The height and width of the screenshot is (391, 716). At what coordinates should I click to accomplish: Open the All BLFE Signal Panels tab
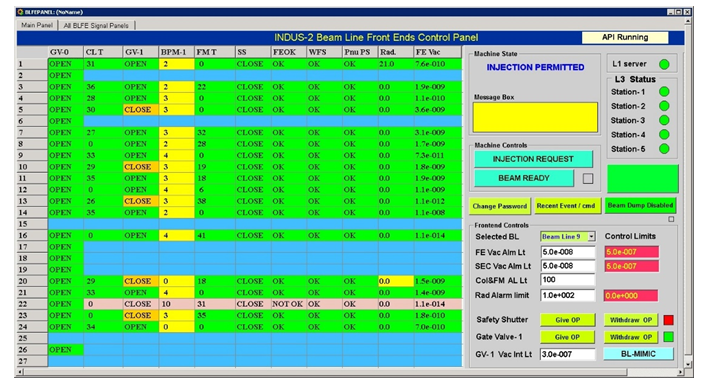pos(96,26)
